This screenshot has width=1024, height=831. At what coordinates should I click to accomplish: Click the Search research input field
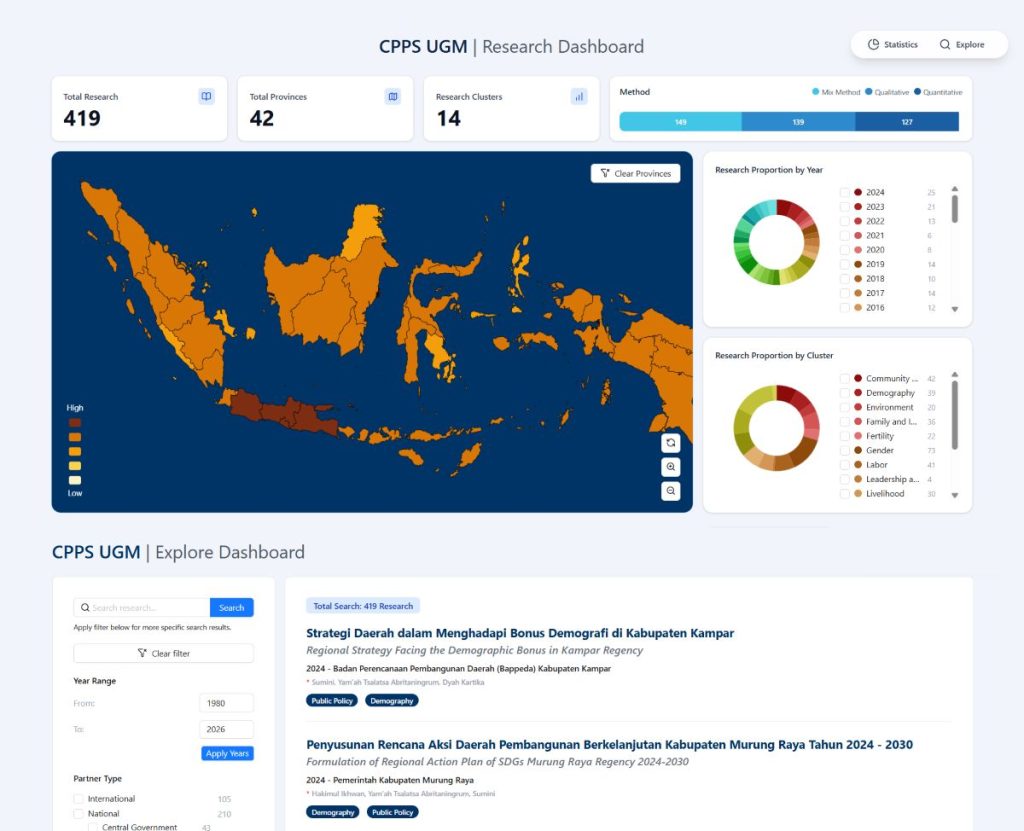(148, 608)
